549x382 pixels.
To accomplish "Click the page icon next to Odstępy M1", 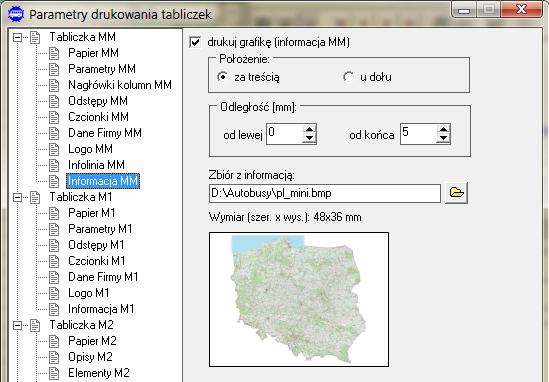I will tap(54, 245).
